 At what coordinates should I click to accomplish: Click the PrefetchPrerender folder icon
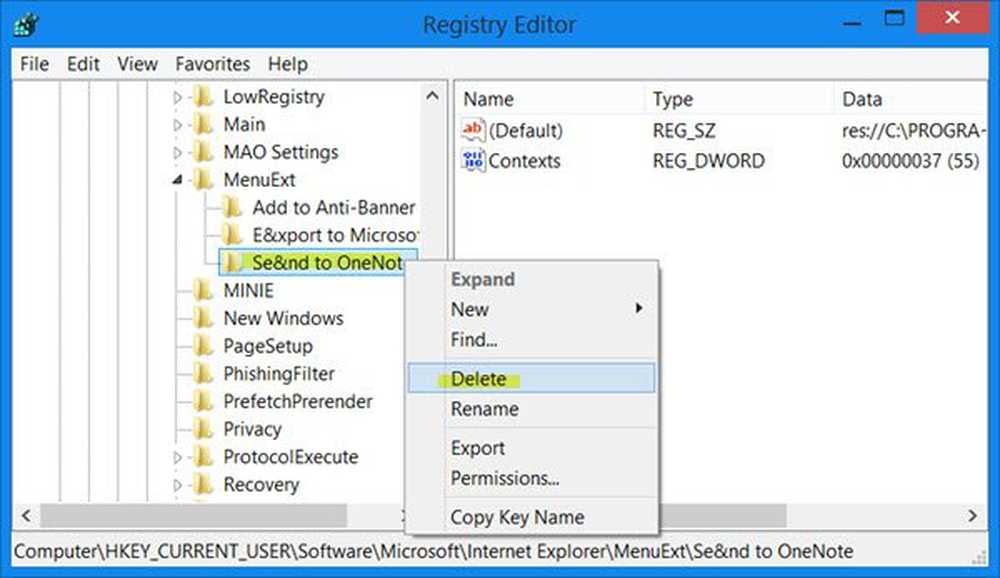(203, 401)
